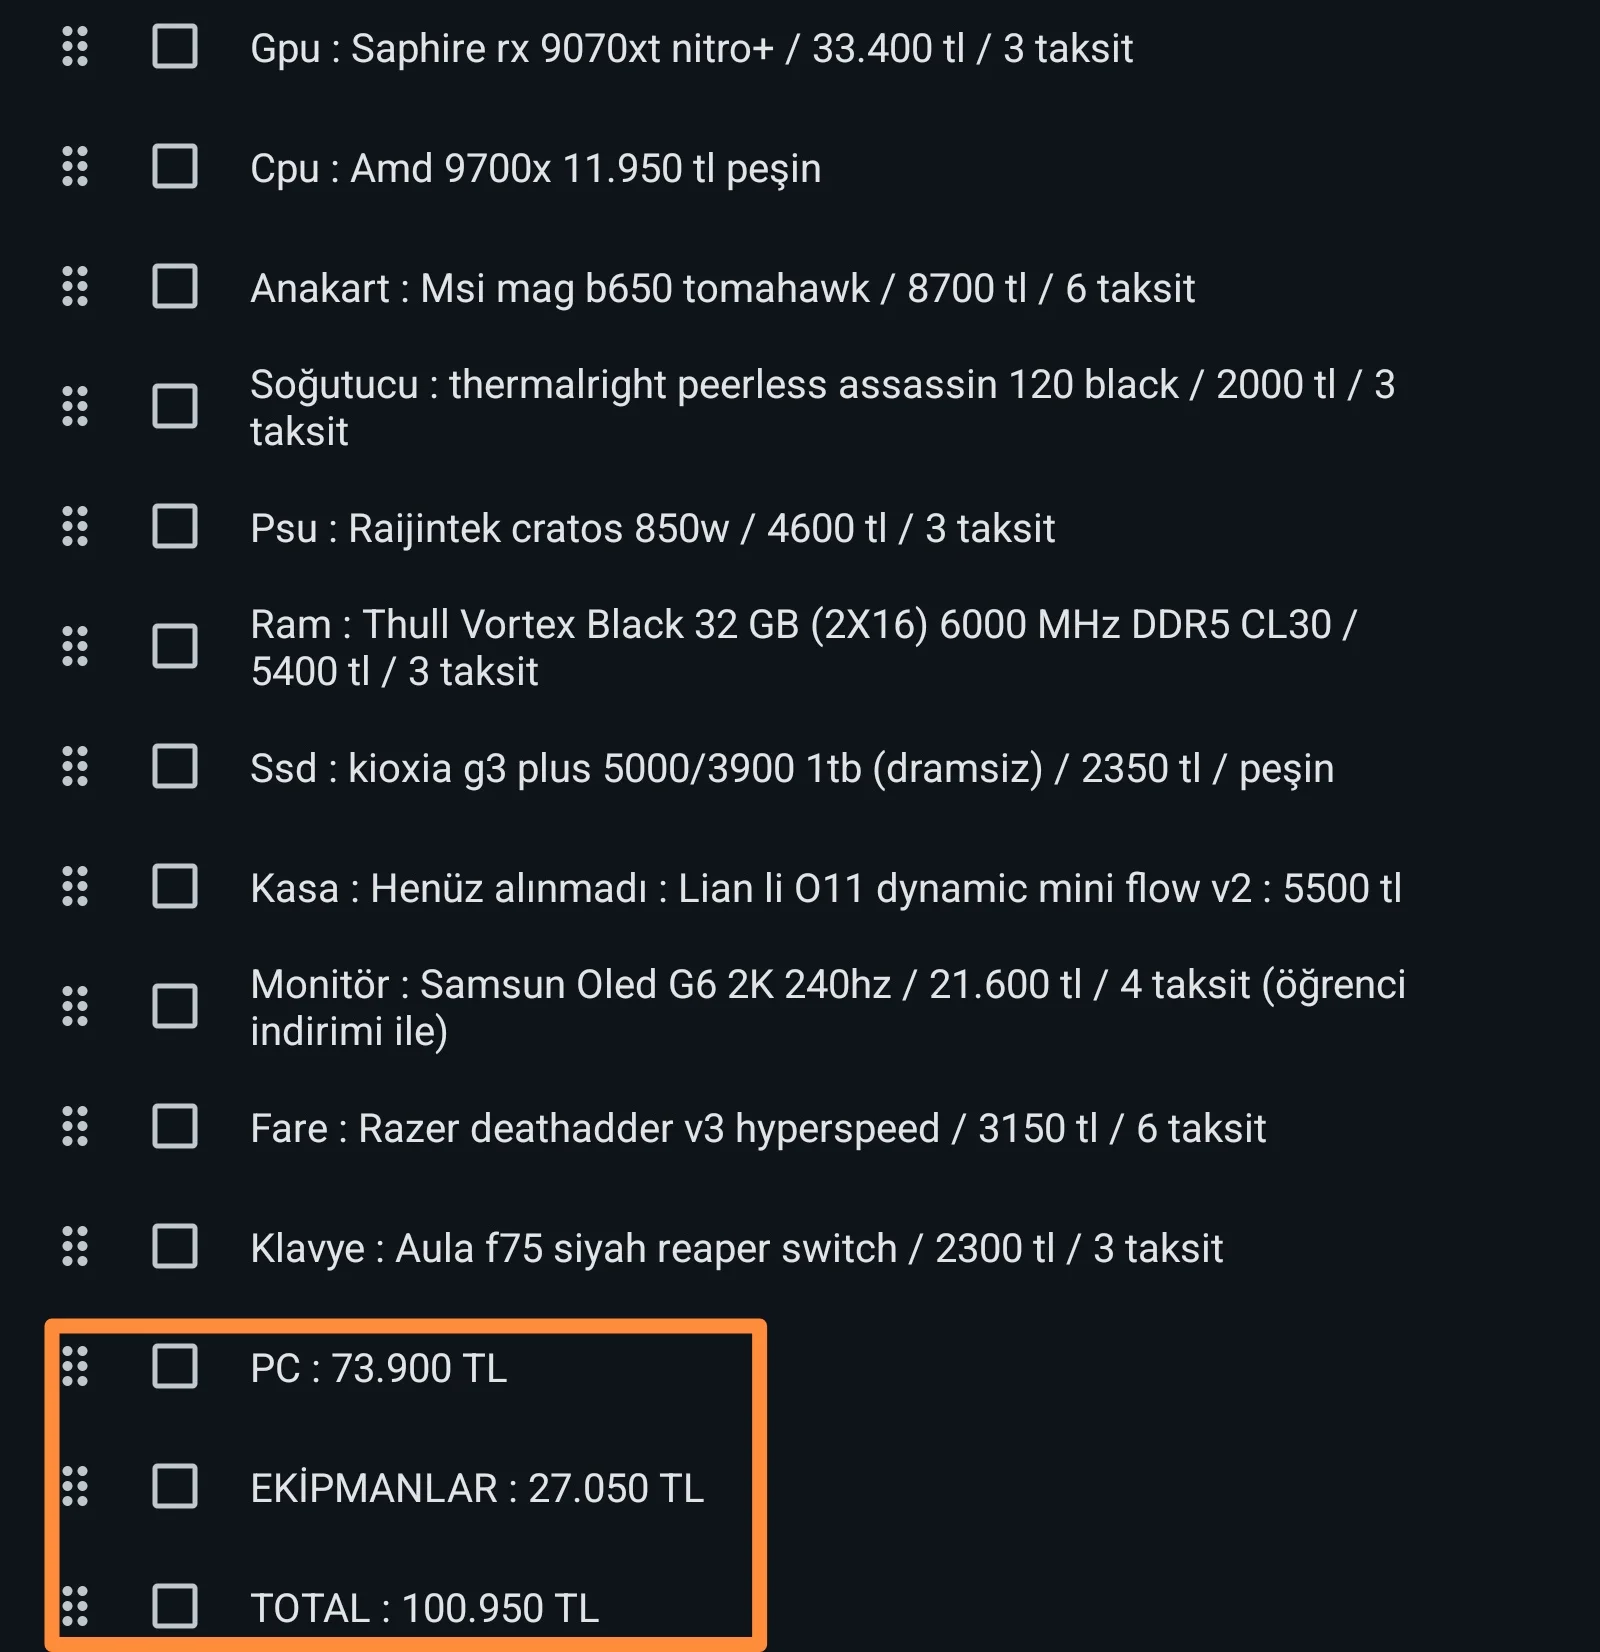Mark the Ram Thull Vortex item done

[x=175, y=647]
